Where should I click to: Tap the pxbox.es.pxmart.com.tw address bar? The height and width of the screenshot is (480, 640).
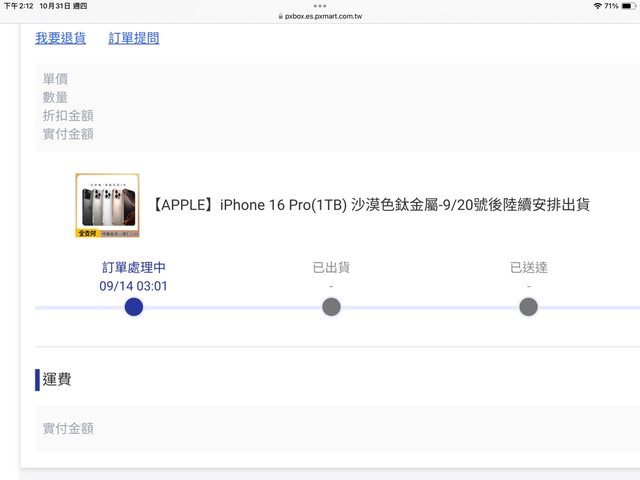[x=320, y=16]
